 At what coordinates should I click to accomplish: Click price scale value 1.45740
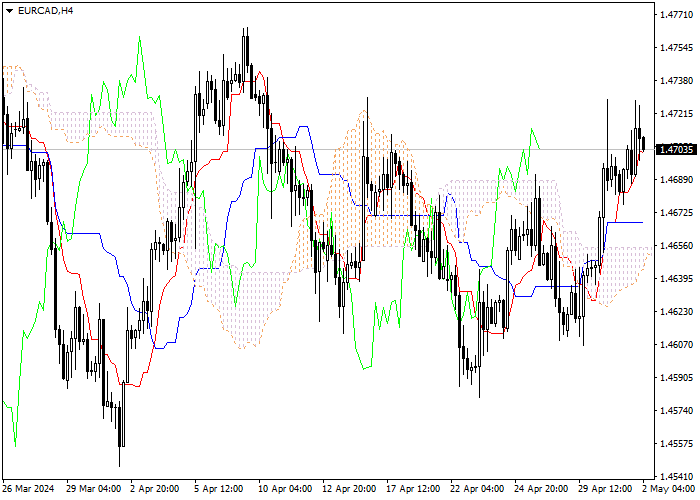pyautogui.click(x=676, y=411)
